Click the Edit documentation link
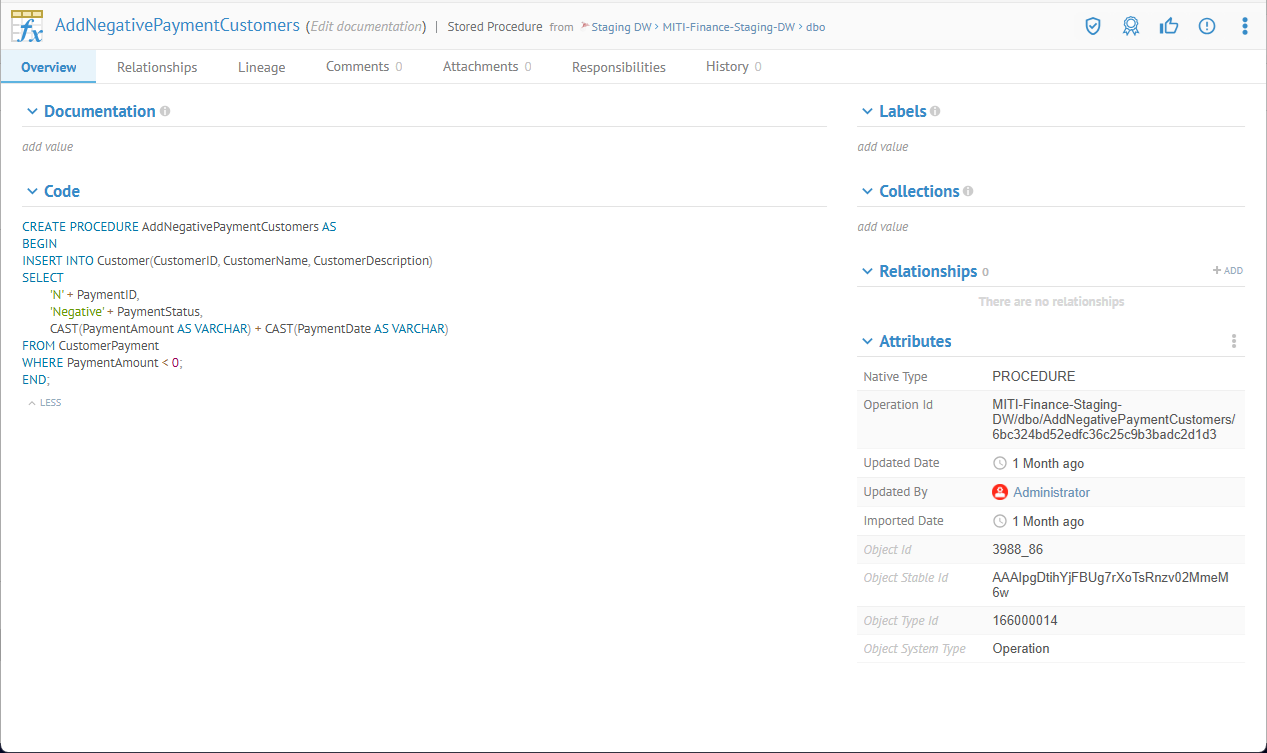 [x=365, y=27]
